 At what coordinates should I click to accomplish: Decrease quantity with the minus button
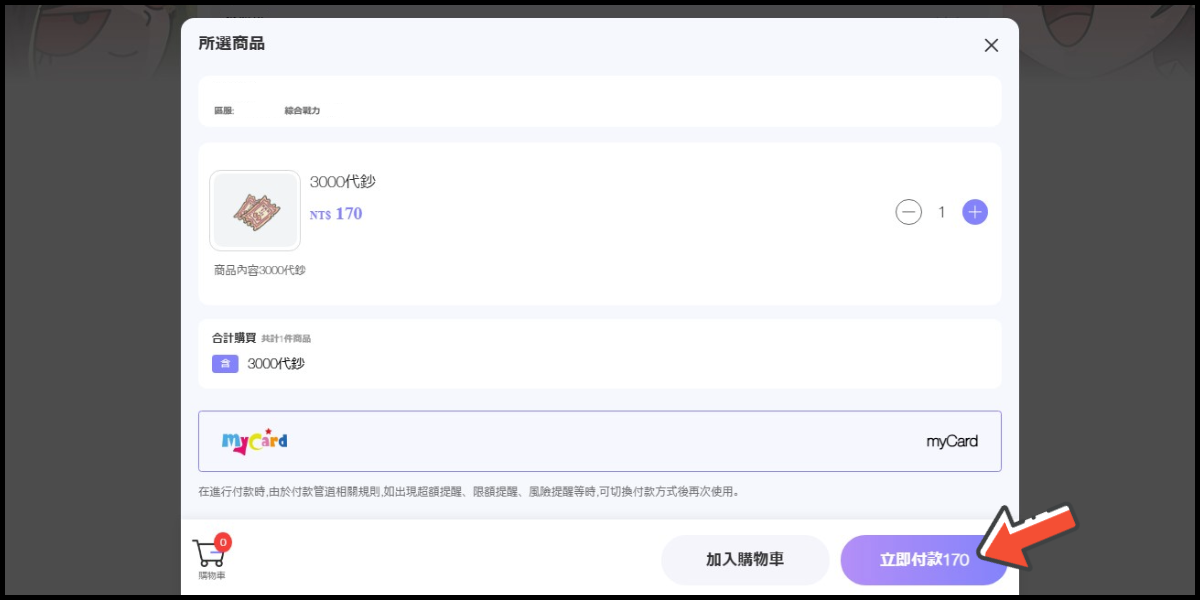coord(908,212)
